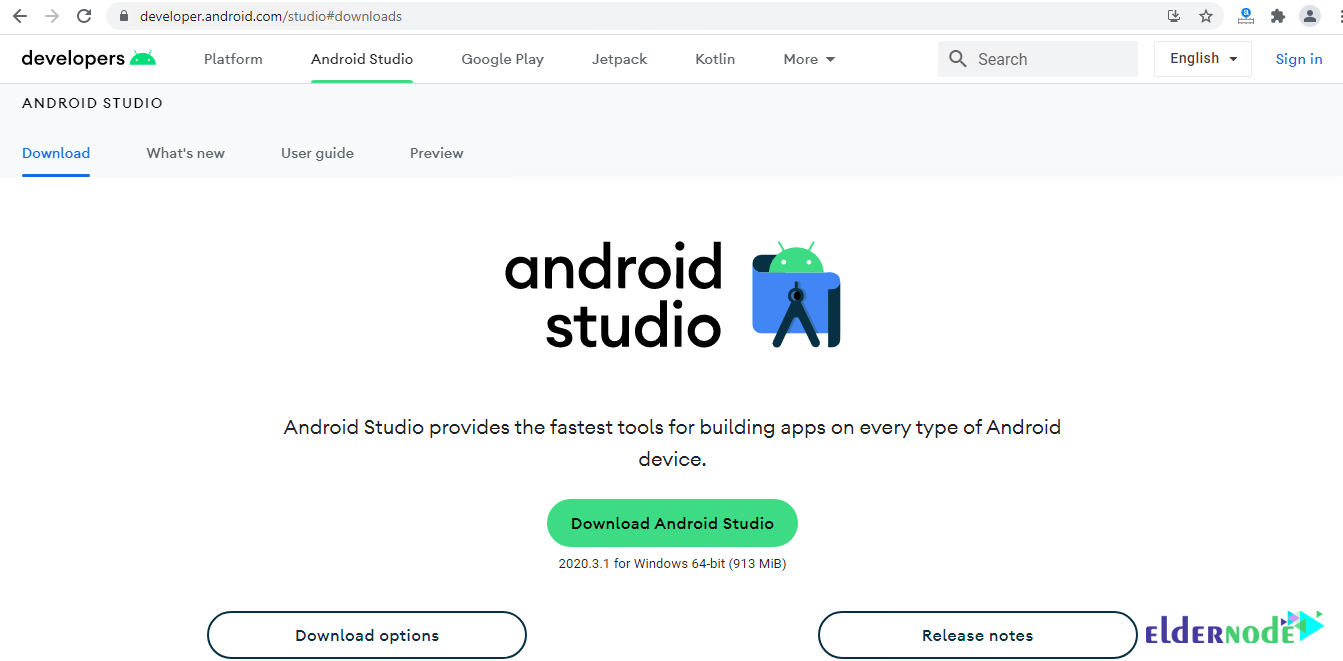Click the padlock icon in the address bar
Image resolution: width=1343 pixels, height=661 pixels.
[x=123, y=16]
